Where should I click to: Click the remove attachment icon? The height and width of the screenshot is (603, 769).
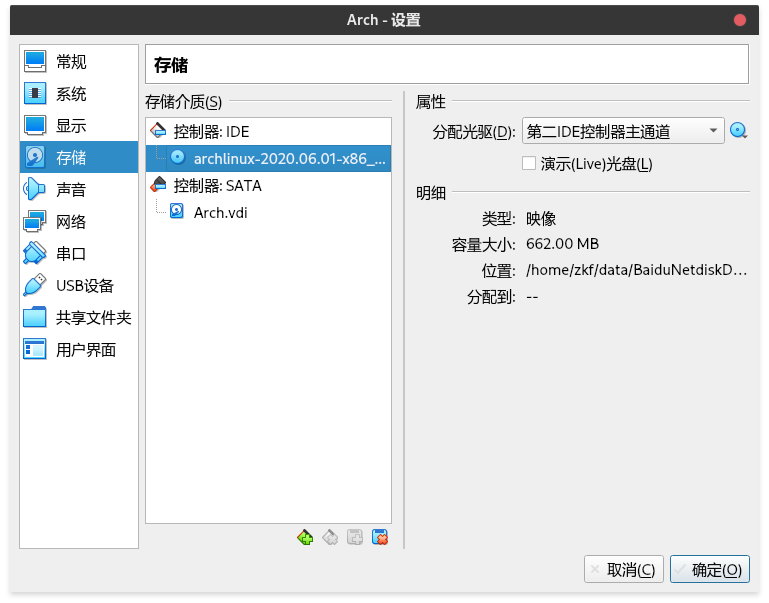click(x=380, y=538)
